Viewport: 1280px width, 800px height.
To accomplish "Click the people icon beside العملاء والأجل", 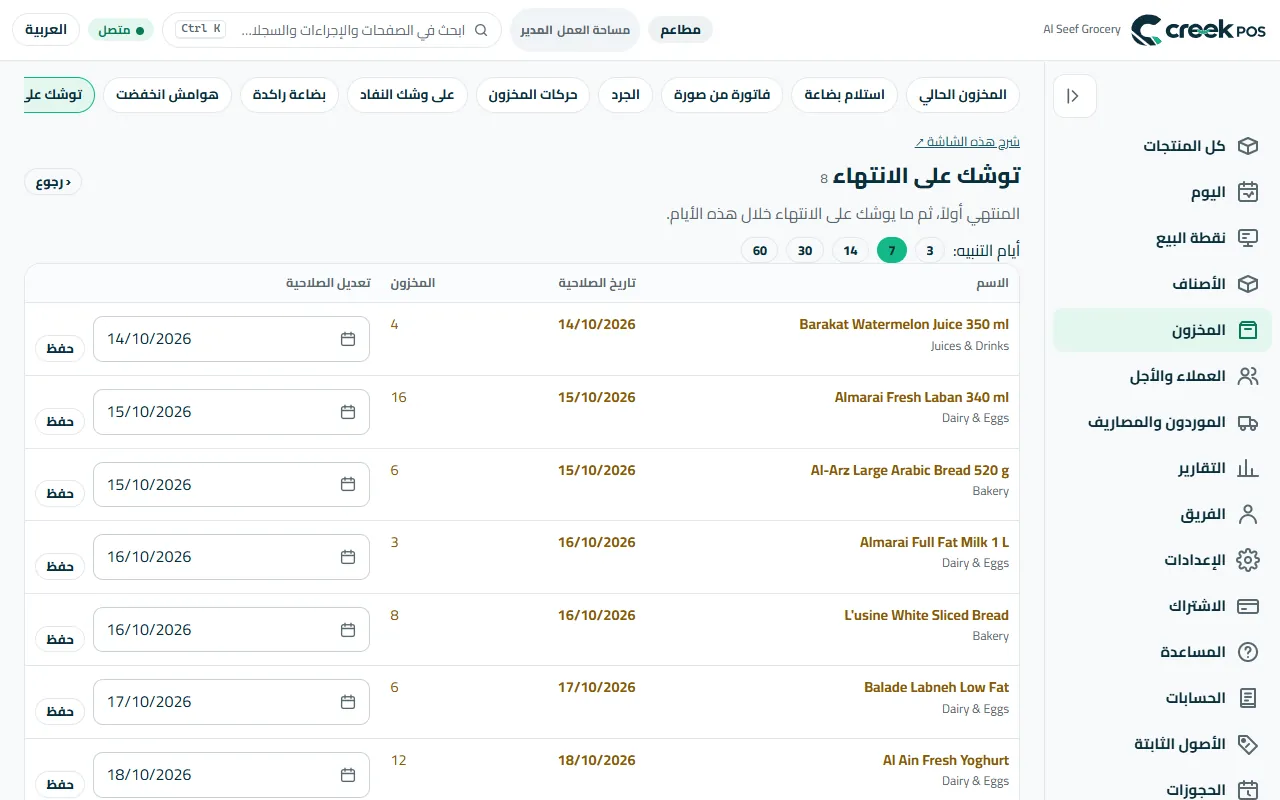I will point(1247,376).
